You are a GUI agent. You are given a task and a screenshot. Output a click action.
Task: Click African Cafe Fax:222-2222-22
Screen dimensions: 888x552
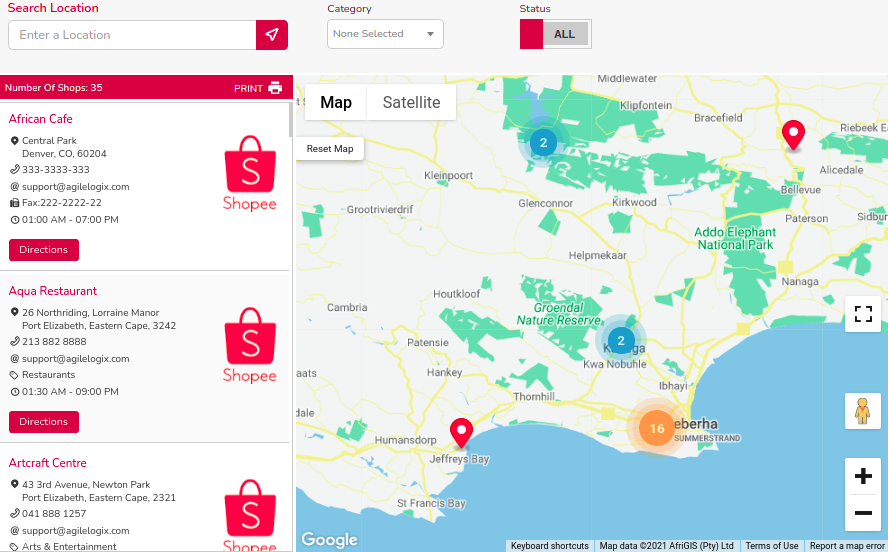tap(62, 203)
